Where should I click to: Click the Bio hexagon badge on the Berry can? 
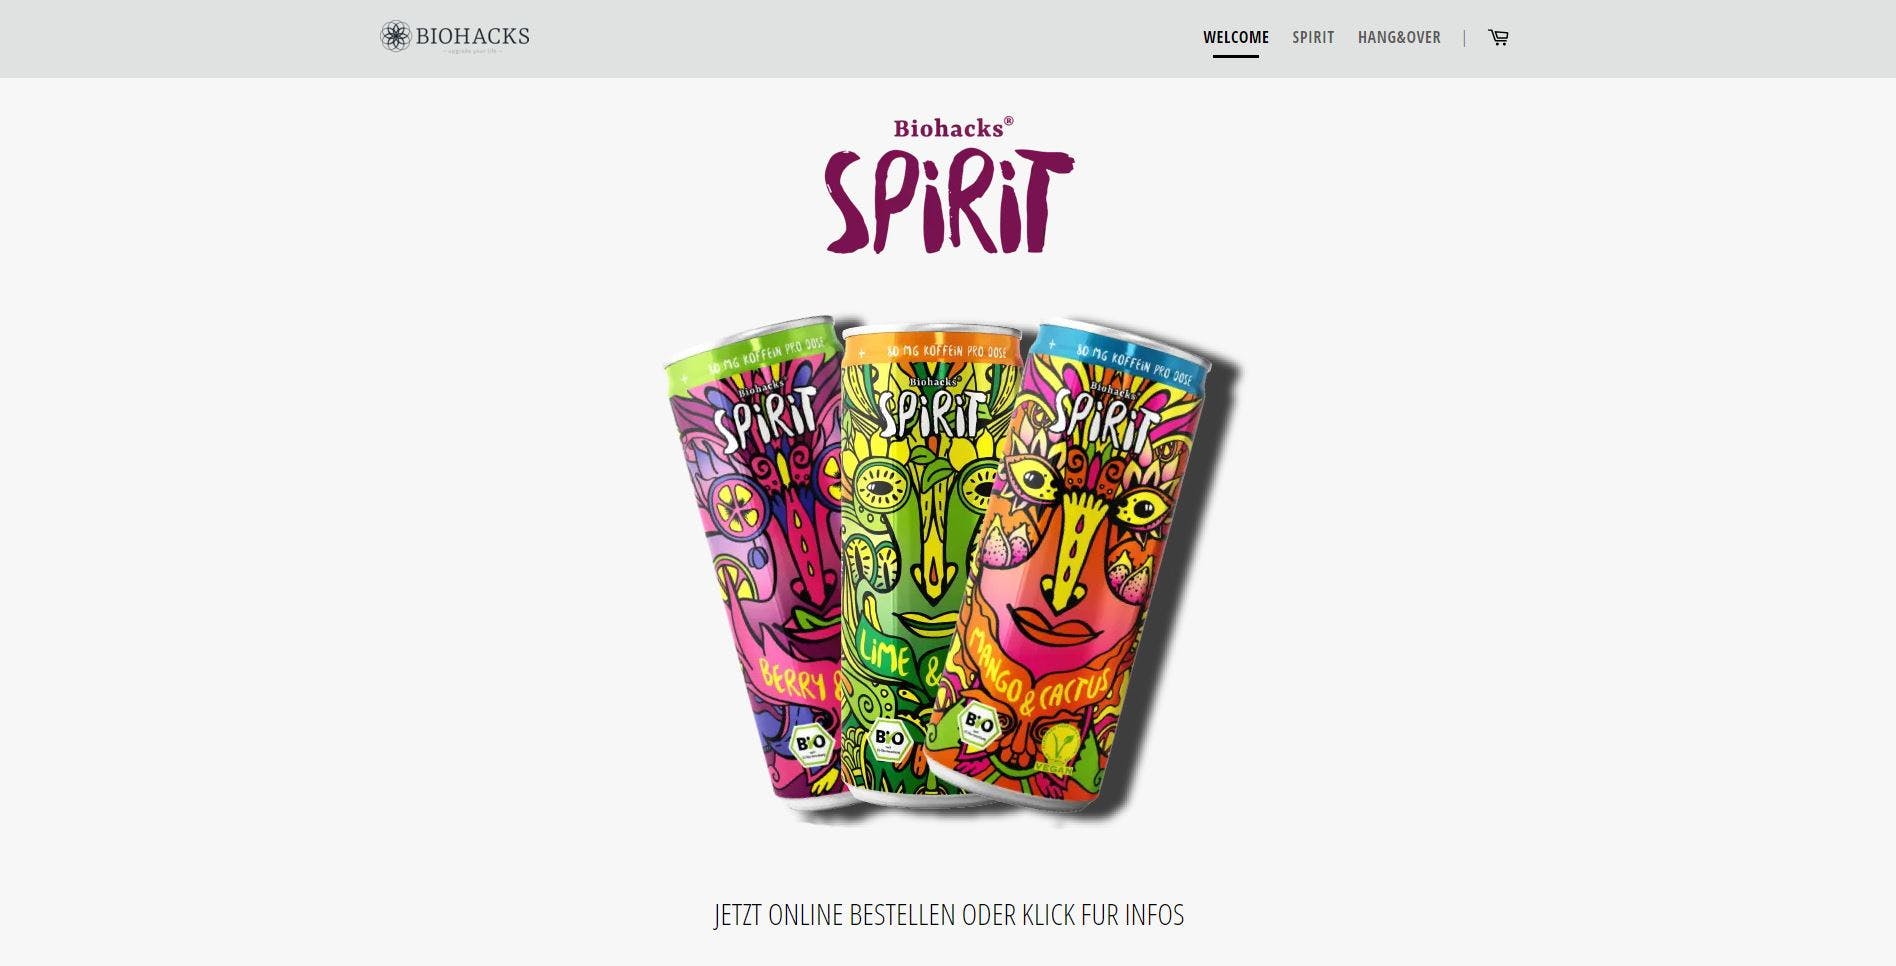click(x=810, y=743)
